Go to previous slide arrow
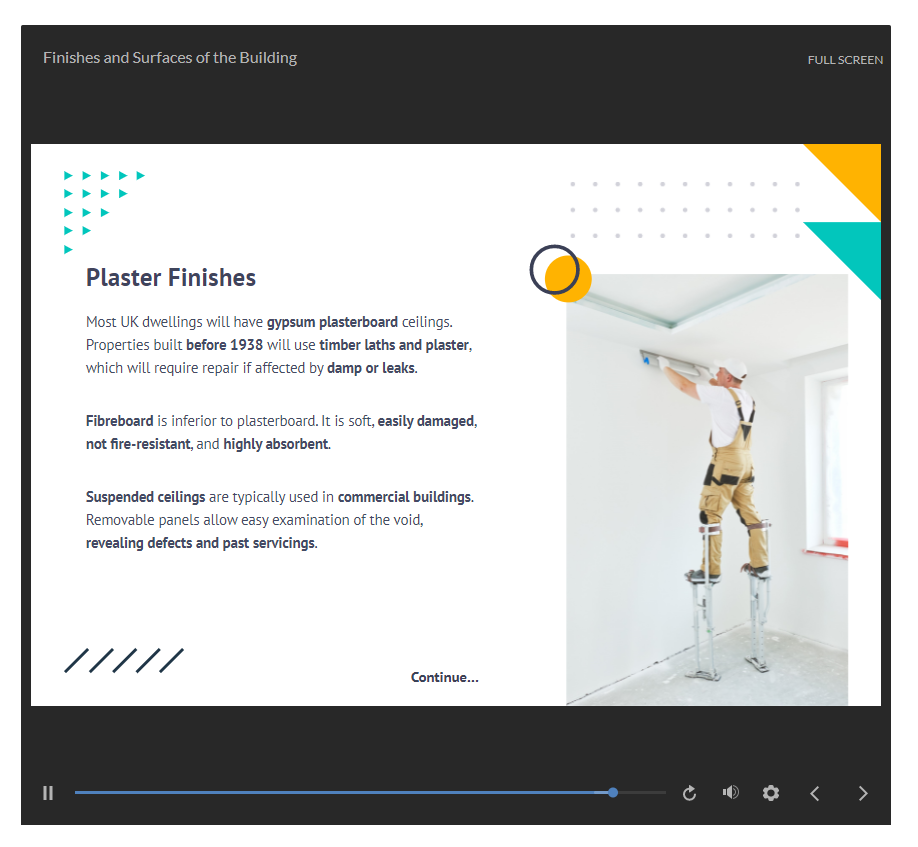The width and height of the screenshot is (918, 847). [814, 793]
